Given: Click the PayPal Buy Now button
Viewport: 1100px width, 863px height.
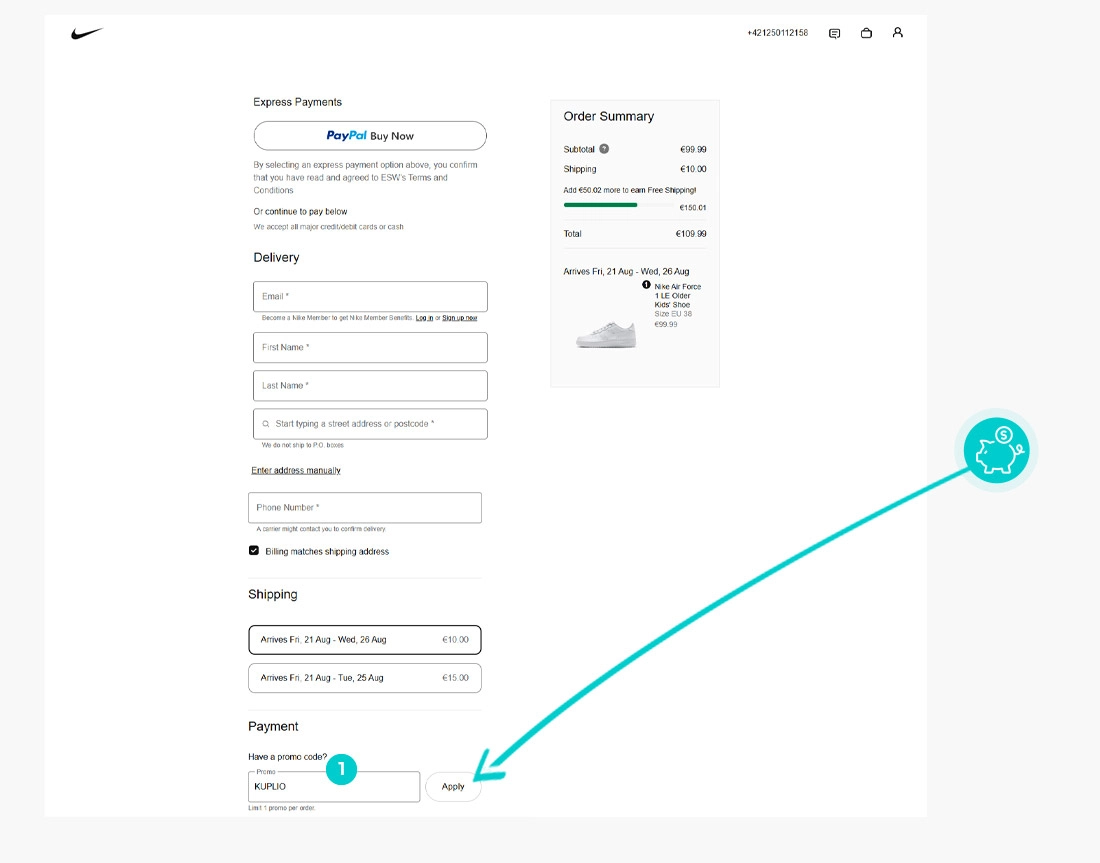Looking at the screenshot, I should click(370, 135).
